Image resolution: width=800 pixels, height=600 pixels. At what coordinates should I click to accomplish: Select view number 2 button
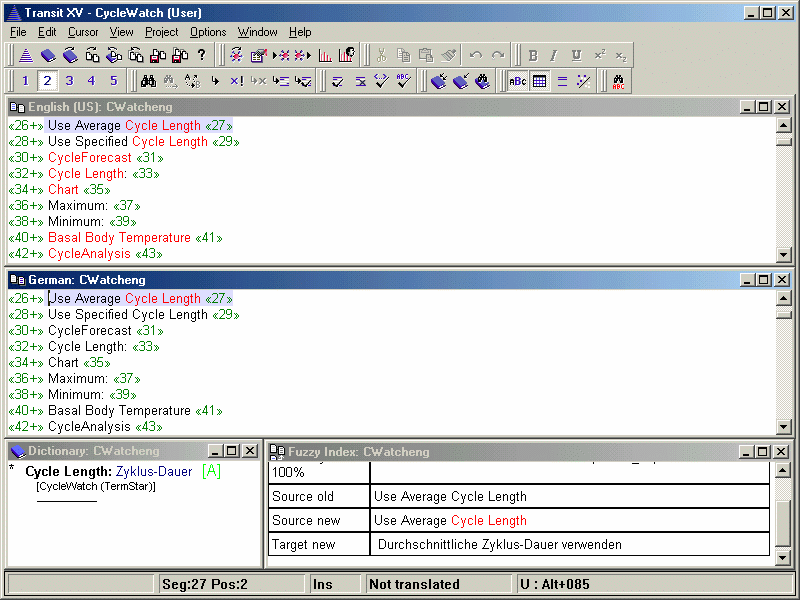pos(47,81)
